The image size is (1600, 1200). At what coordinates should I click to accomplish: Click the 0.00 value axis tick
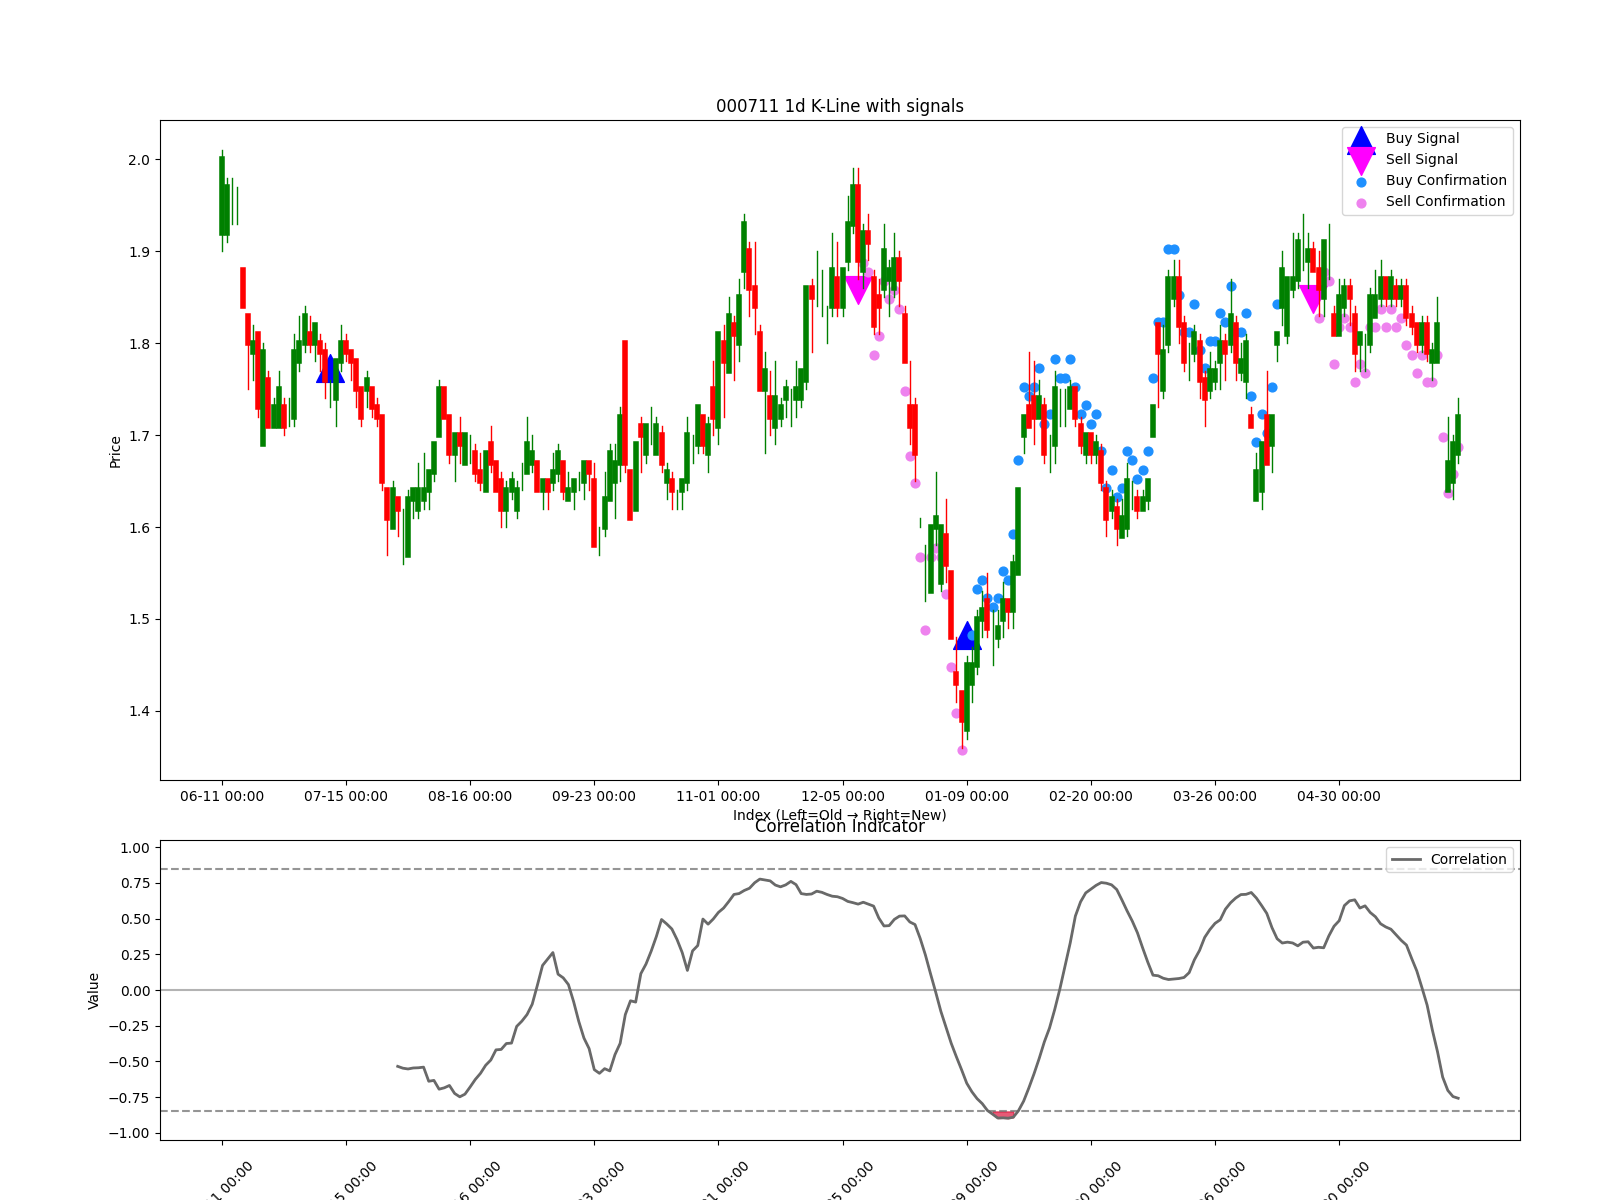(134, 991)
